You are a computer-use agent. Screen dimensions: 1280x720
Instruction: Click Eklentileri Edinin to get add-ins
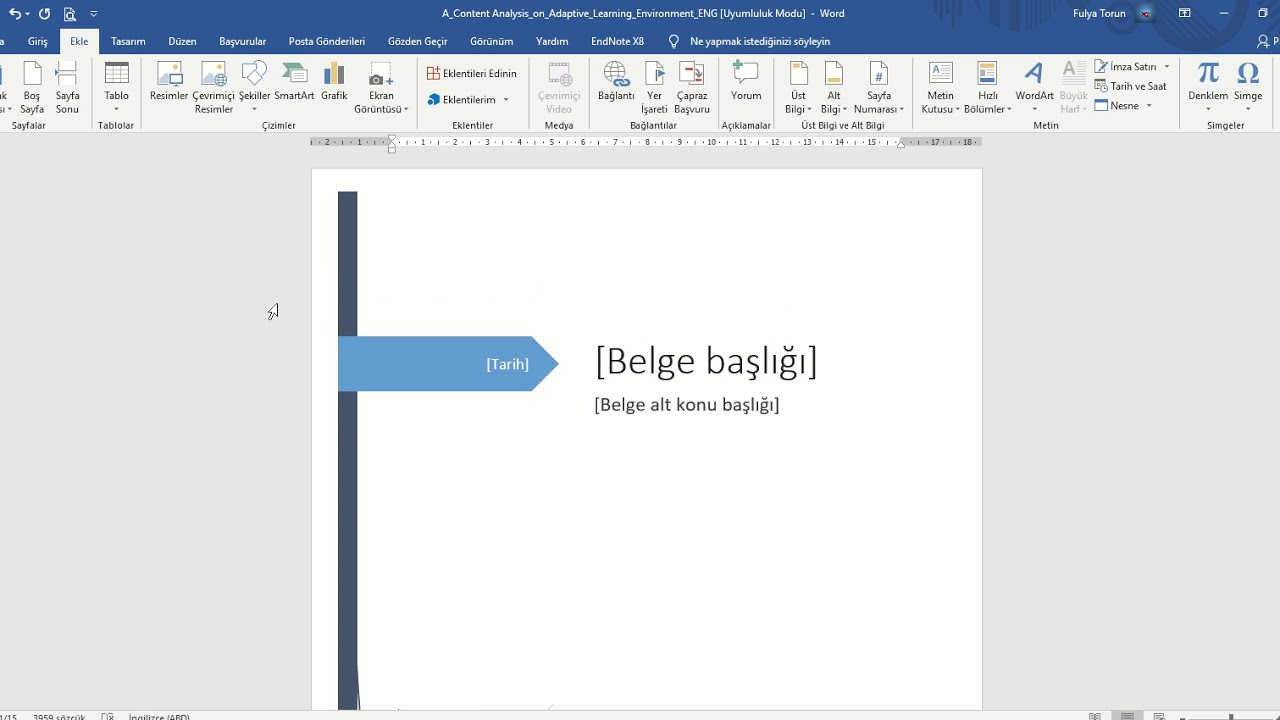(x=472, y=74)
